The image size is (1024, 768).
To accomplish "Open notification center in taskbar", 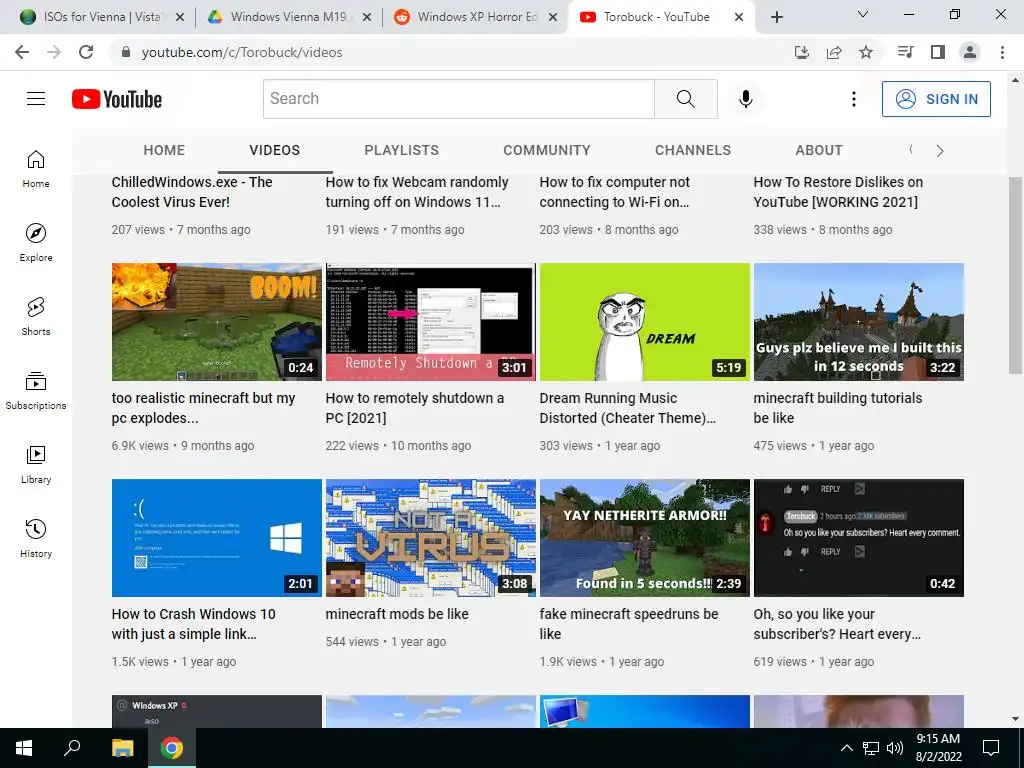I will [x=991, y=748].
